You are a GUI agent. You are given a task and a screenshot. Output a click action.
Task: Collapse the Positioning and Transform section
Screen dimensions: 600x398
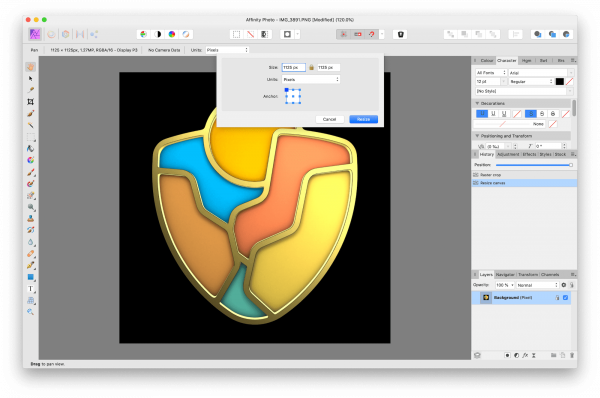coord(477,136)
